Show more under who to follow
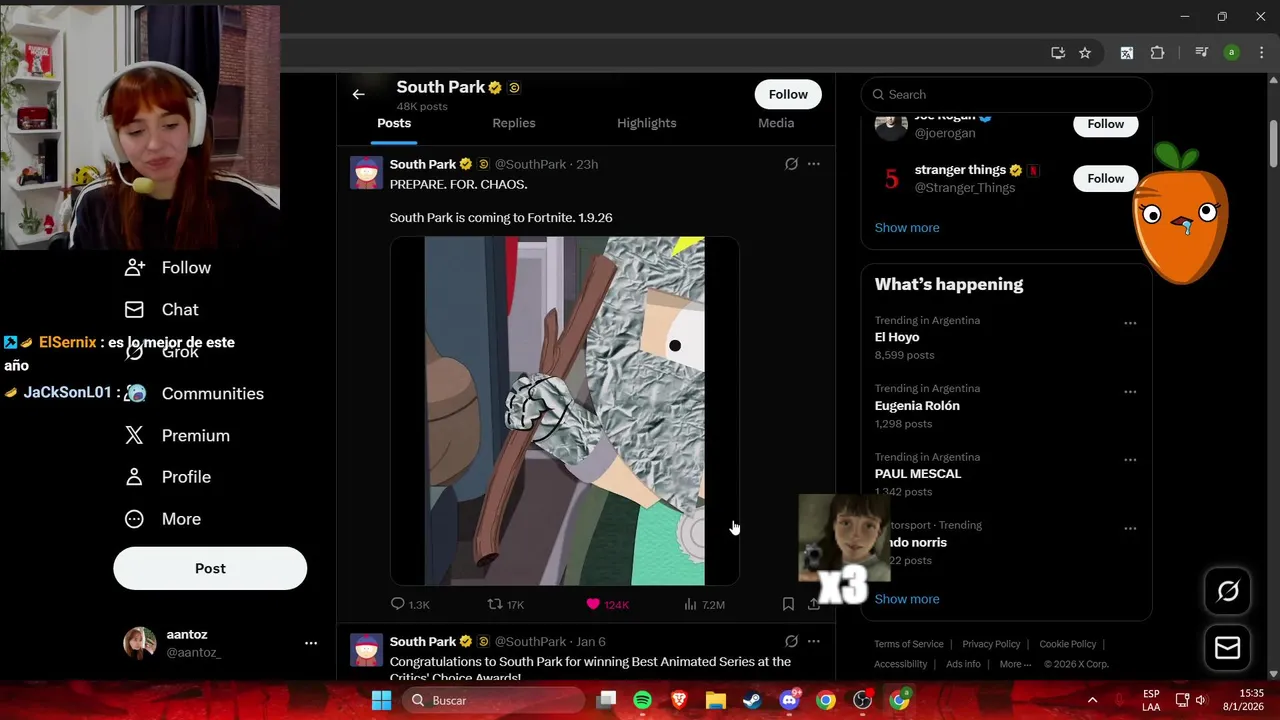The height and width of the screenshot is (720, 1280). pyautogui.click(x=907, y=227)
